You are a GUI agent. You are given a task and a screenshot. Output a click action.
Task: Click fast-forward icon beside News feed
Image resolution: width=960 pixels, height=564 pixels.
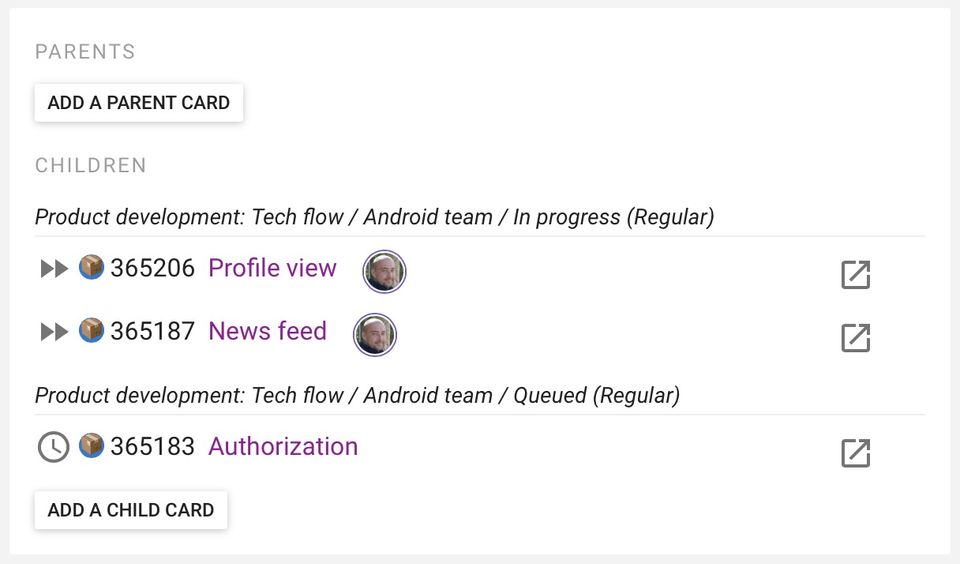(x=54, y=332)
